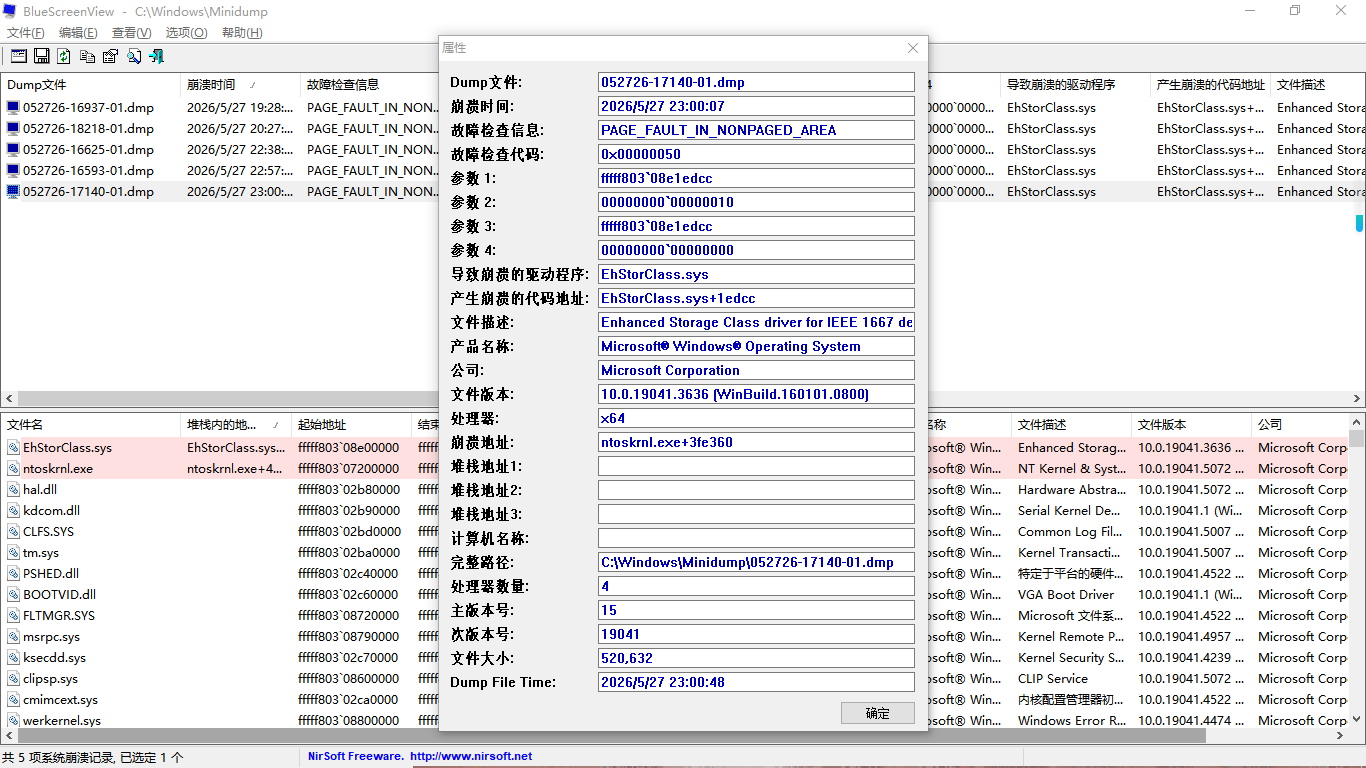Sort crashes by the 崩溃时间 column header
1366x768 pixels.
tap(240, 85)
